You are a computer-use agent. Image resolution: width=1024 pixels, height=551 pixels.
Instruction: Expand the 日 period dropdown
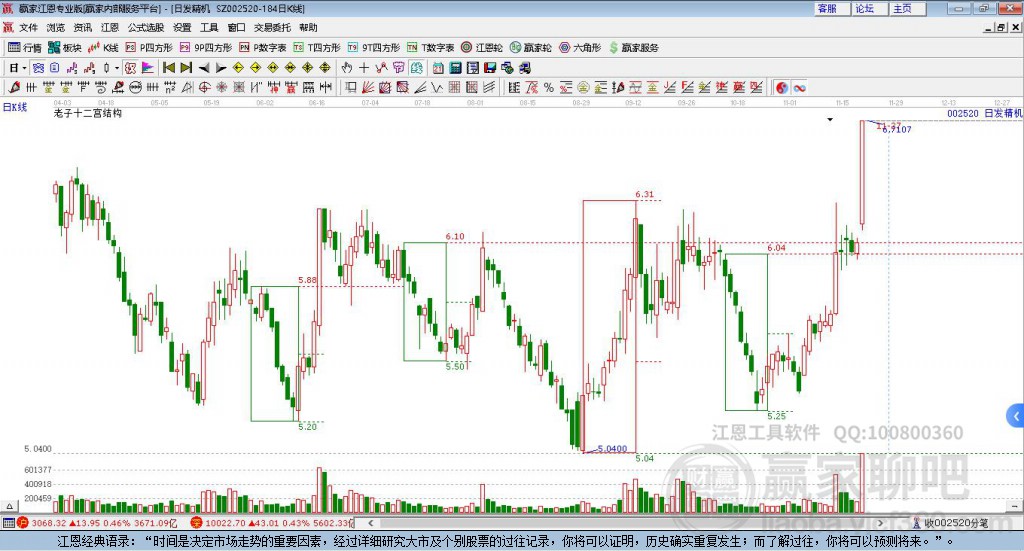point(24,68)
